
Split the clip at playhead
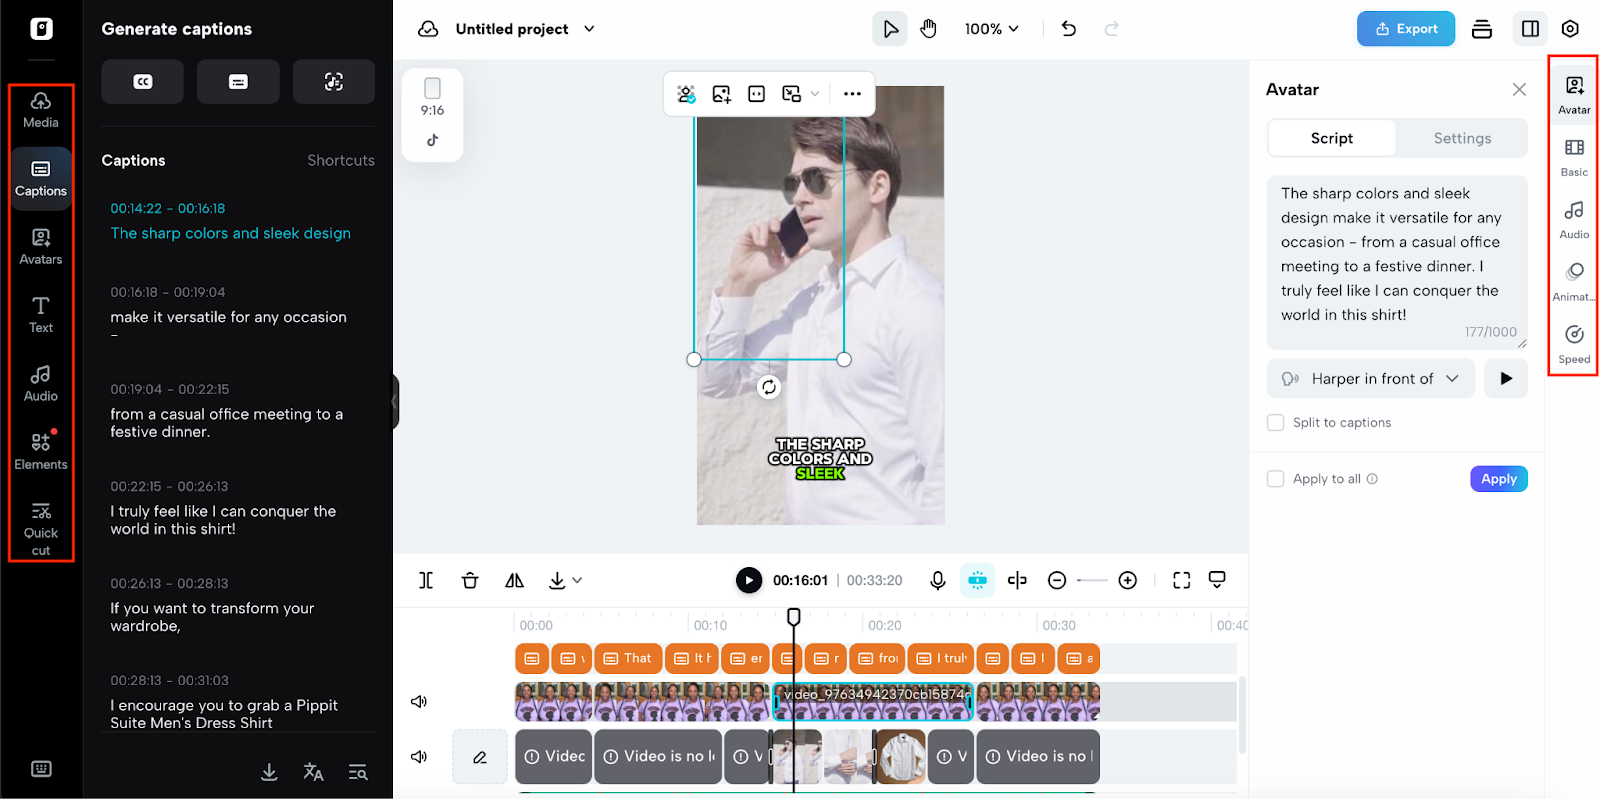(426, 580)
